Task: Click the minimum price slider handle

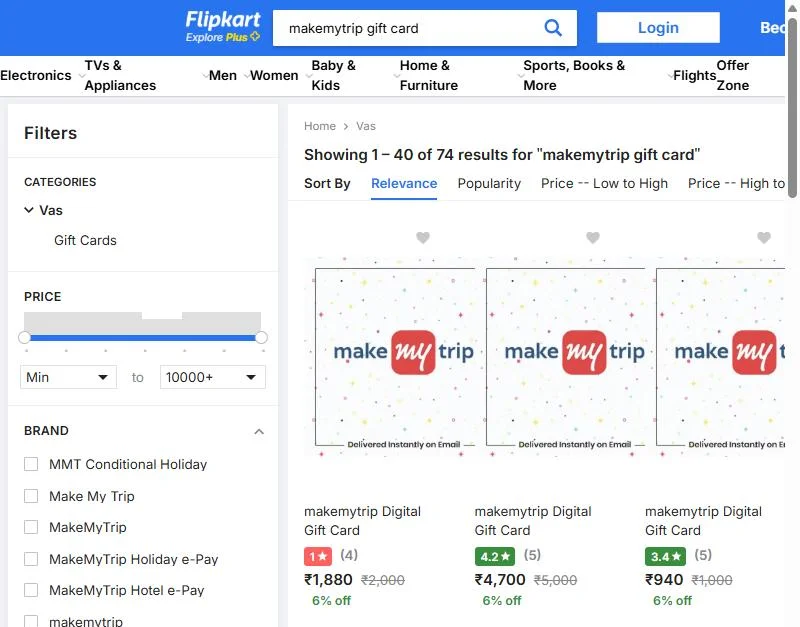Action: point(24,337)
